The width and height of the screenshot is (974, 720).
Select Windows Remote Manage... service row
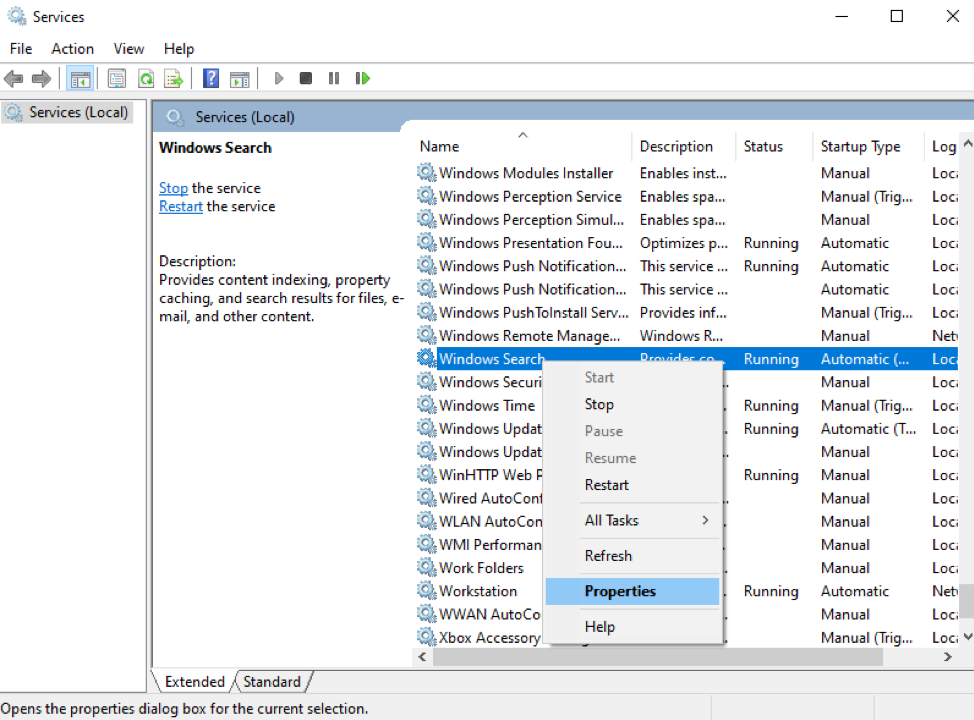pyautogui.click(x=686, y=335)
